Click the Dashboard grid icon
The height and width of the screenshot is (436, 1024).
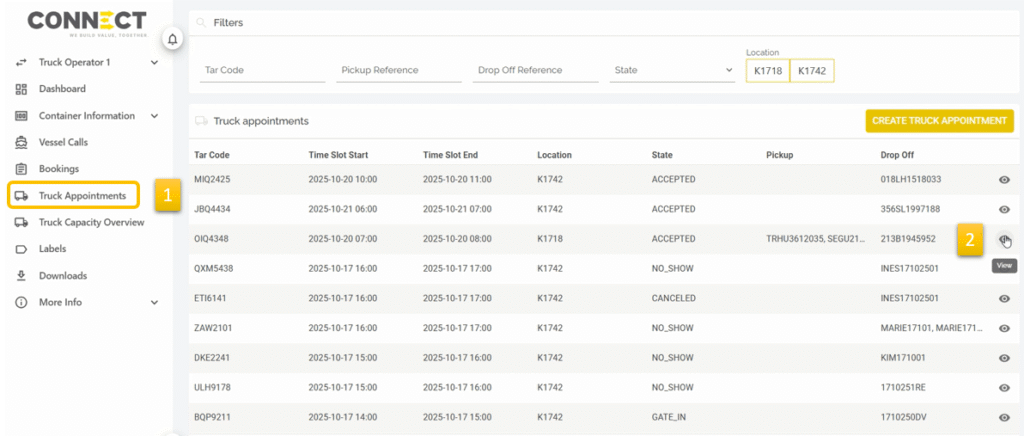(x=21, y=89)
